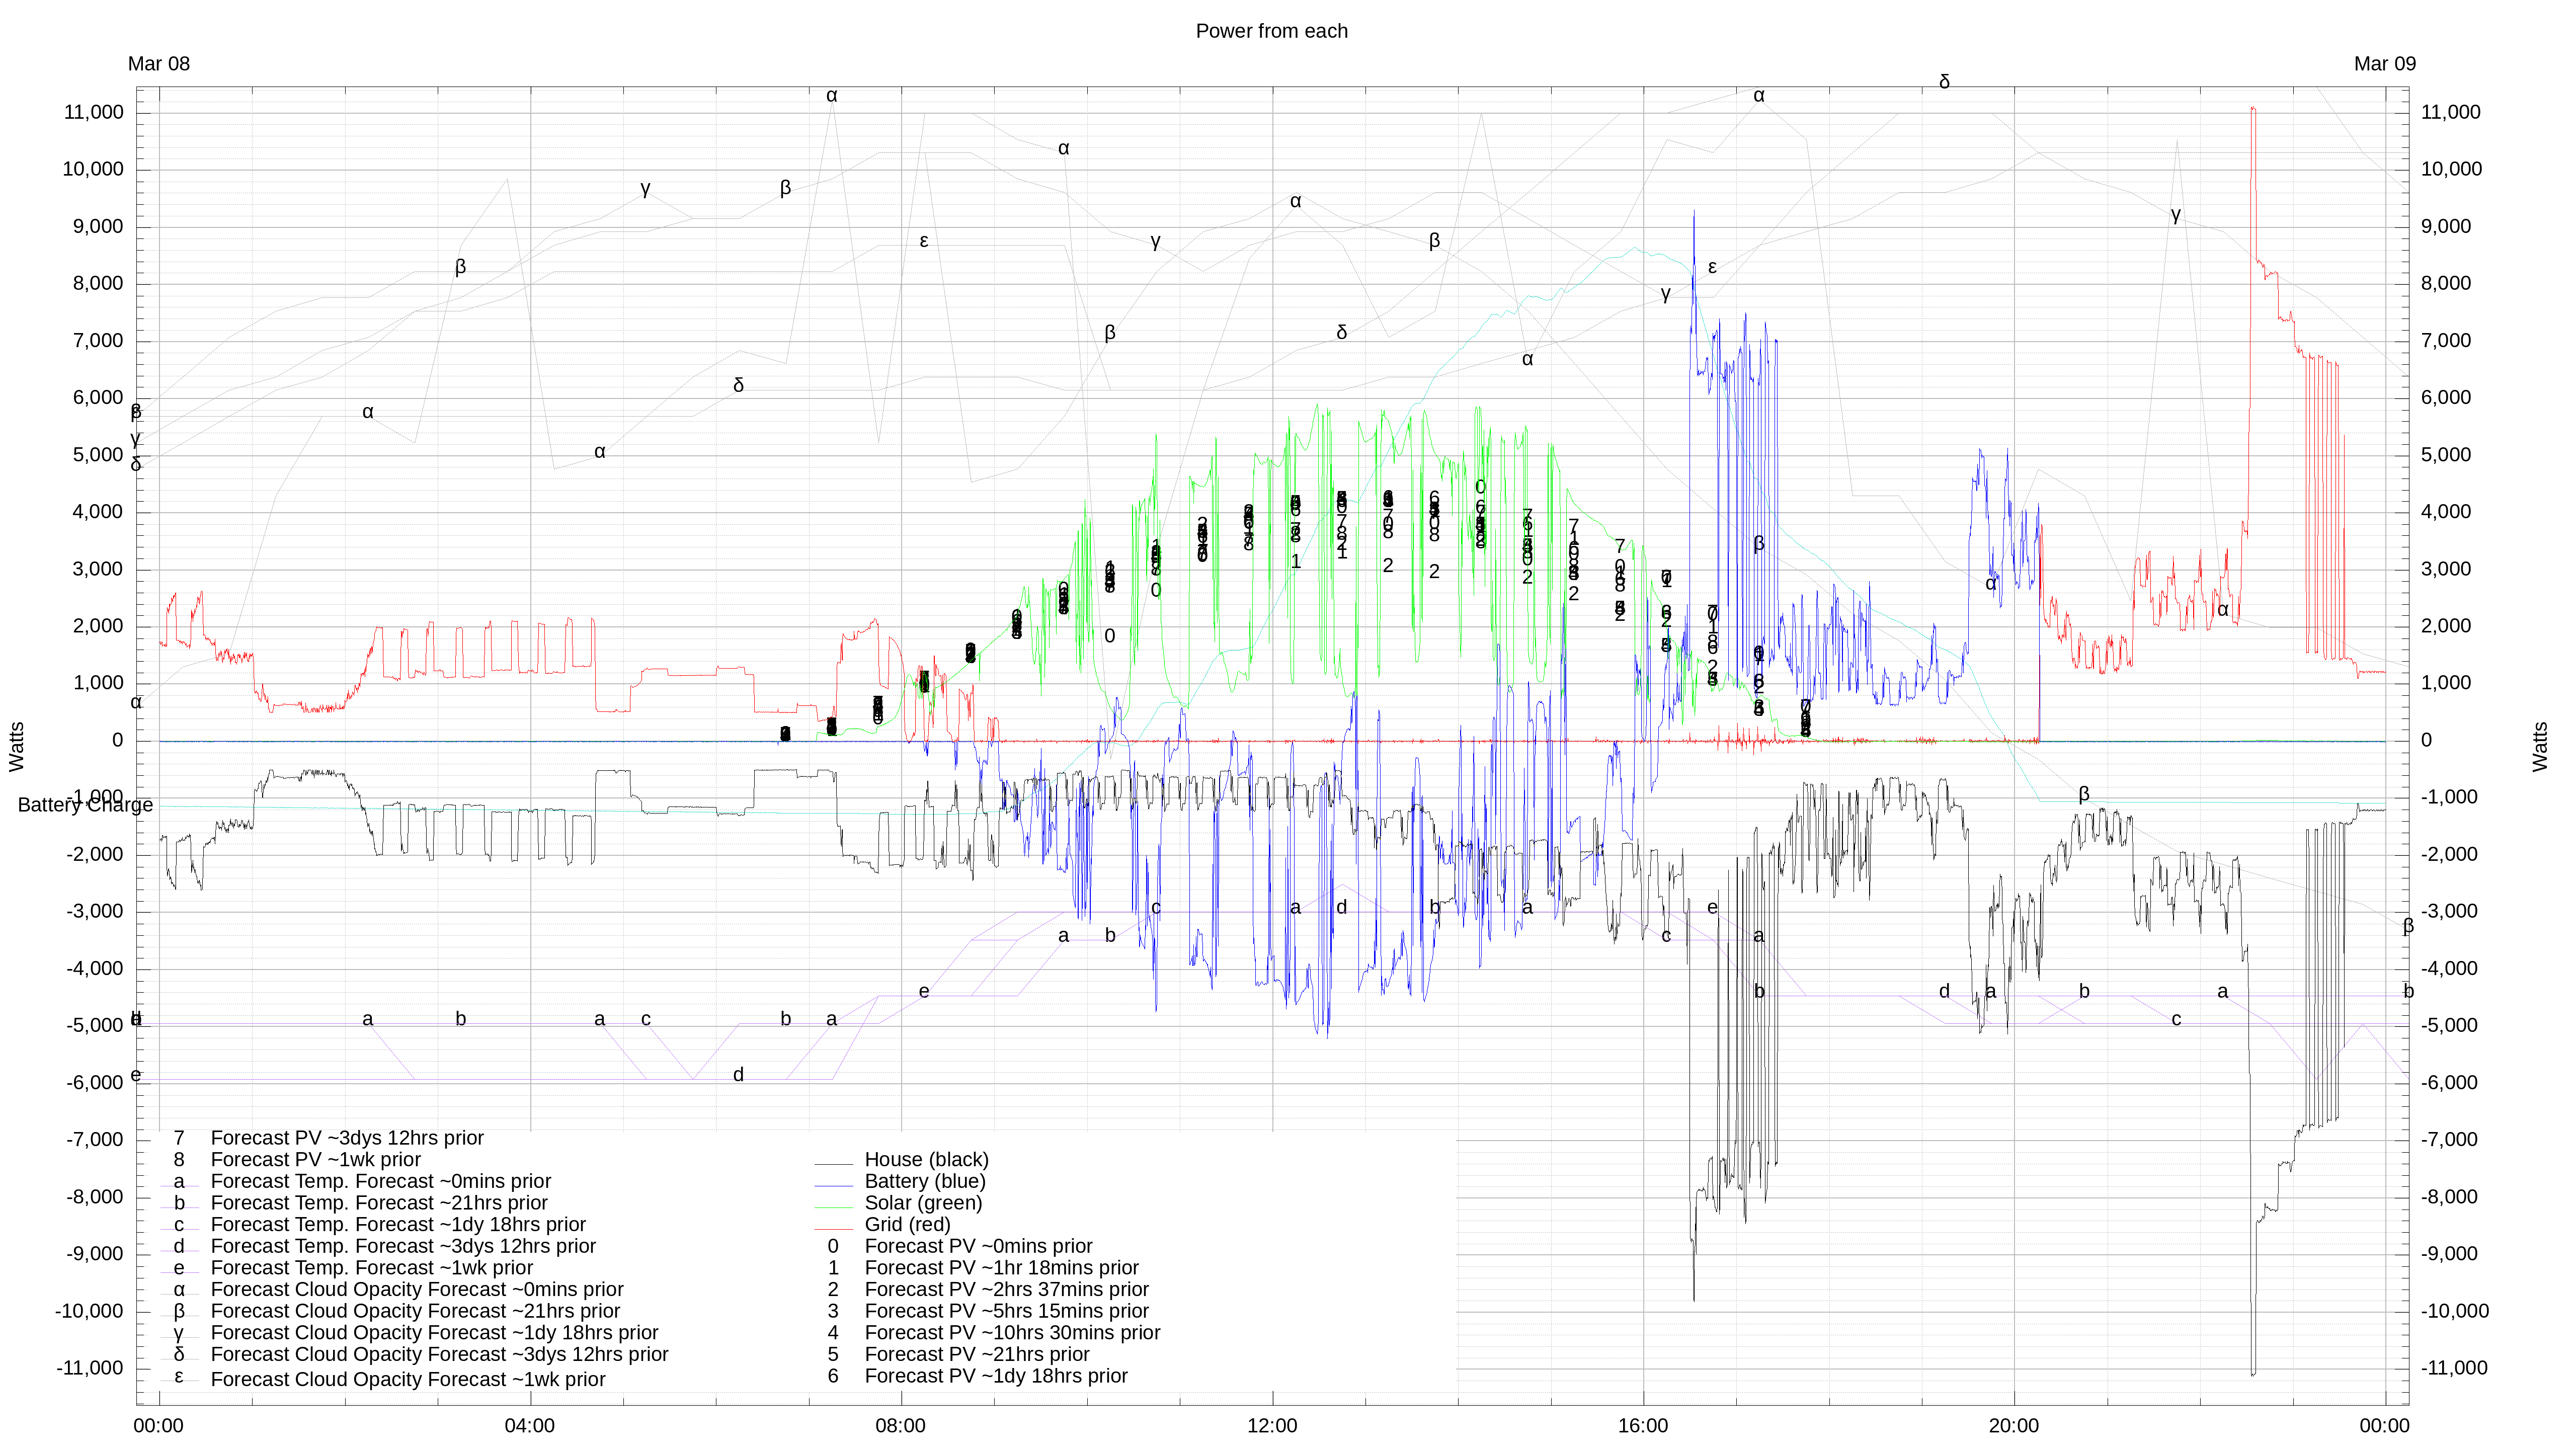2576x1449 pixels.
Task: Click the left-axis '-11,000' tick label
Action: (90, 1368)
